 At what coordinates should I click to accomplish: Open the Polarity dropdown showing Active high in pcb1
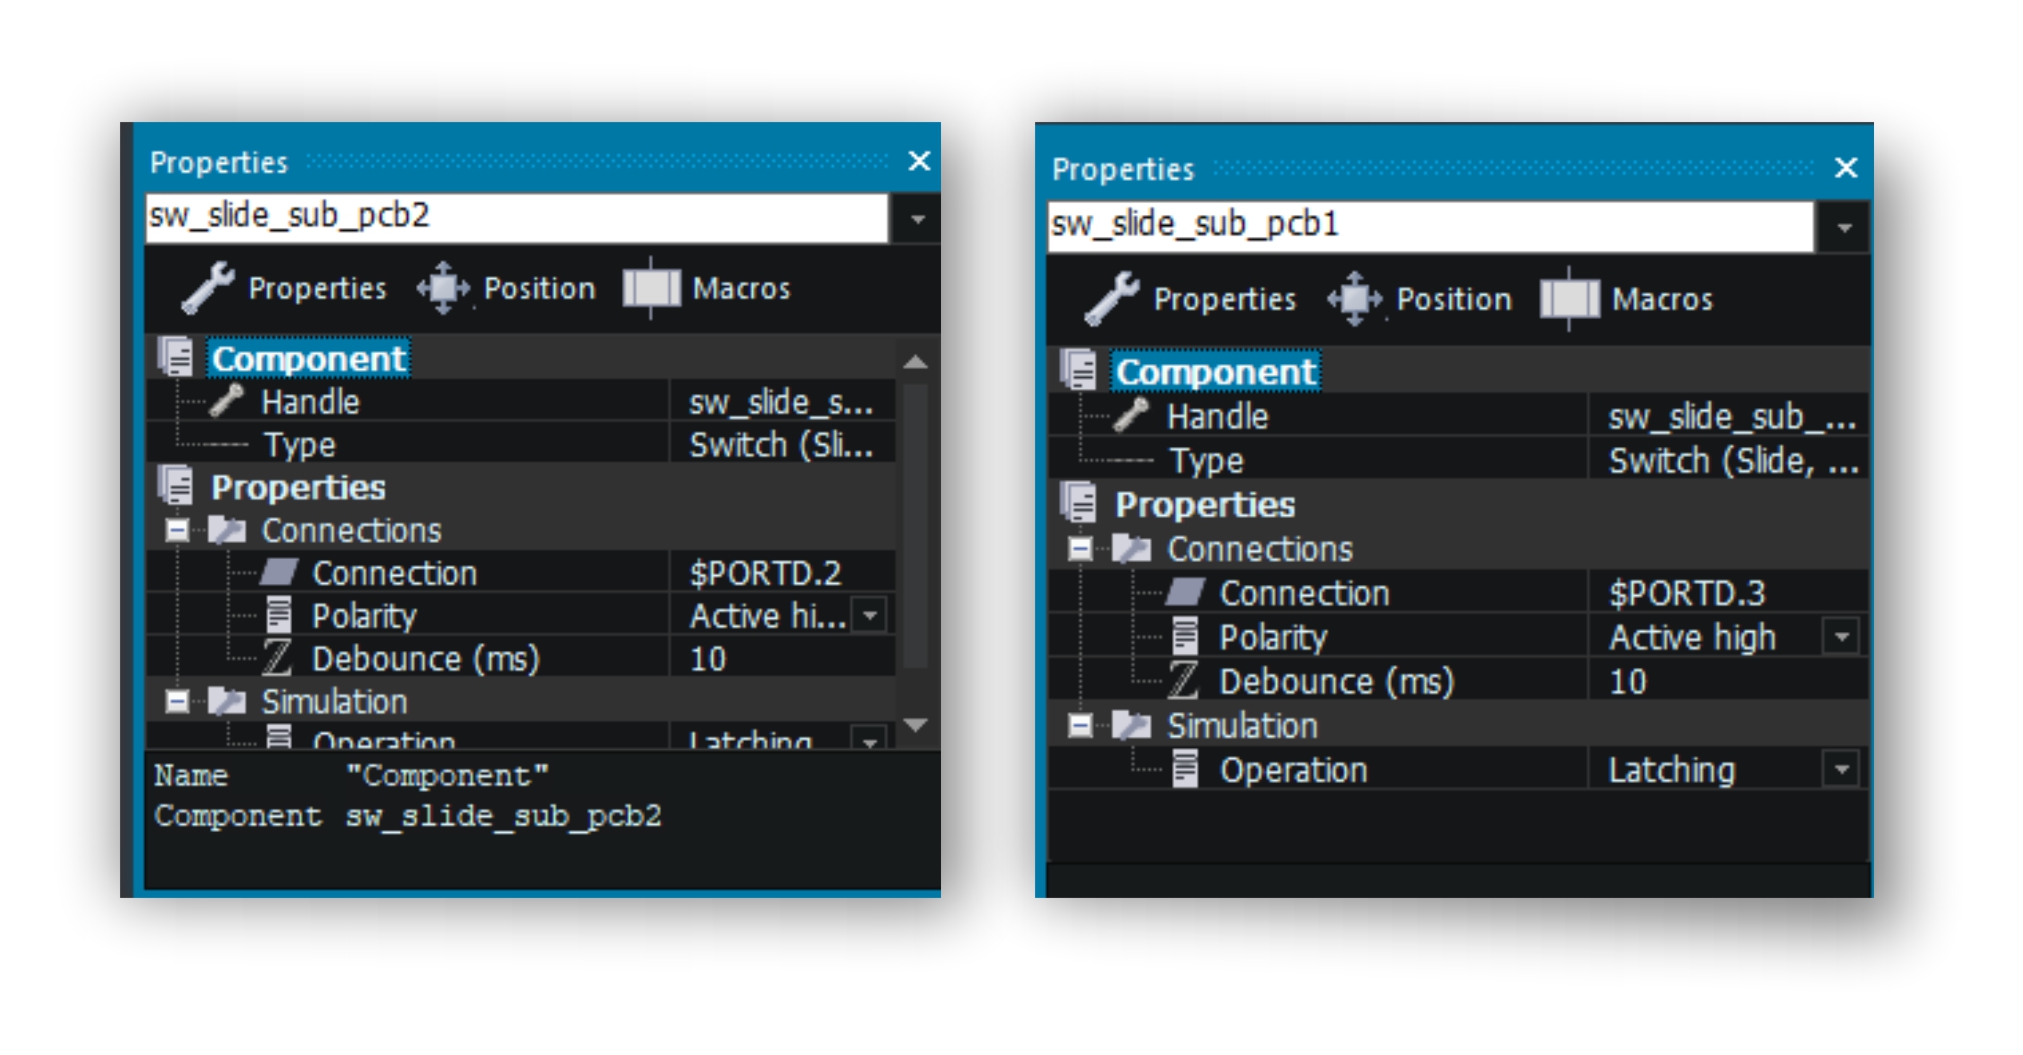click(1841, 637)
